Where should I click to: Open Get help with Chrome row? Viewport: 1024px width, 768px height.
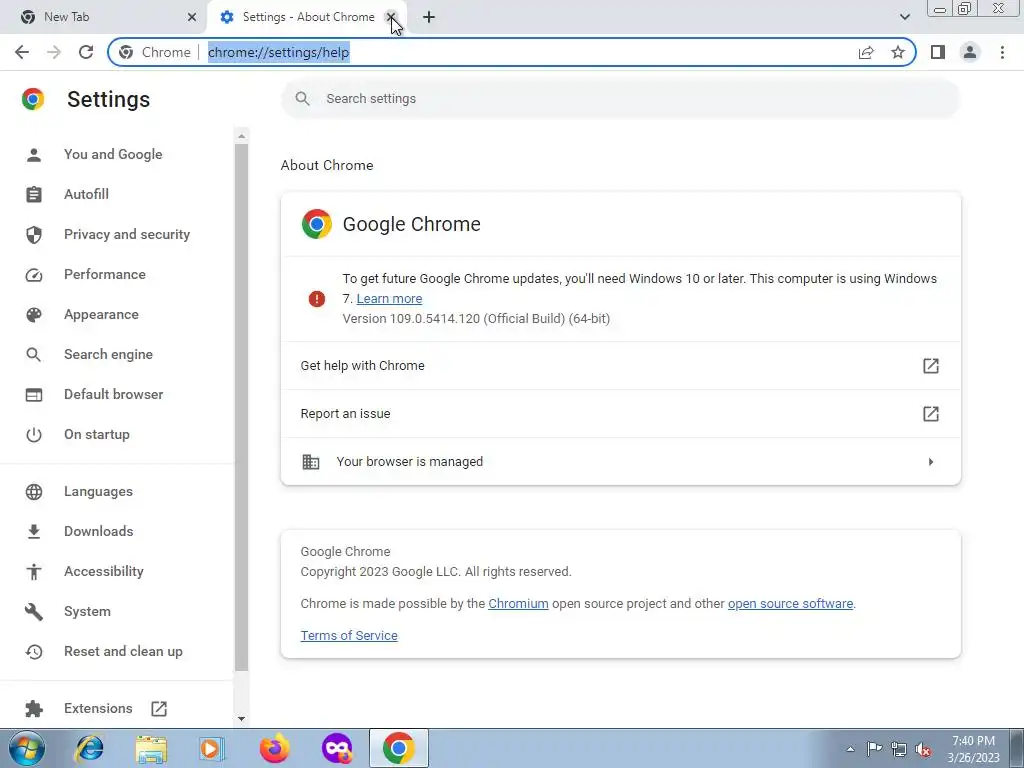click(x=620, y=366)
